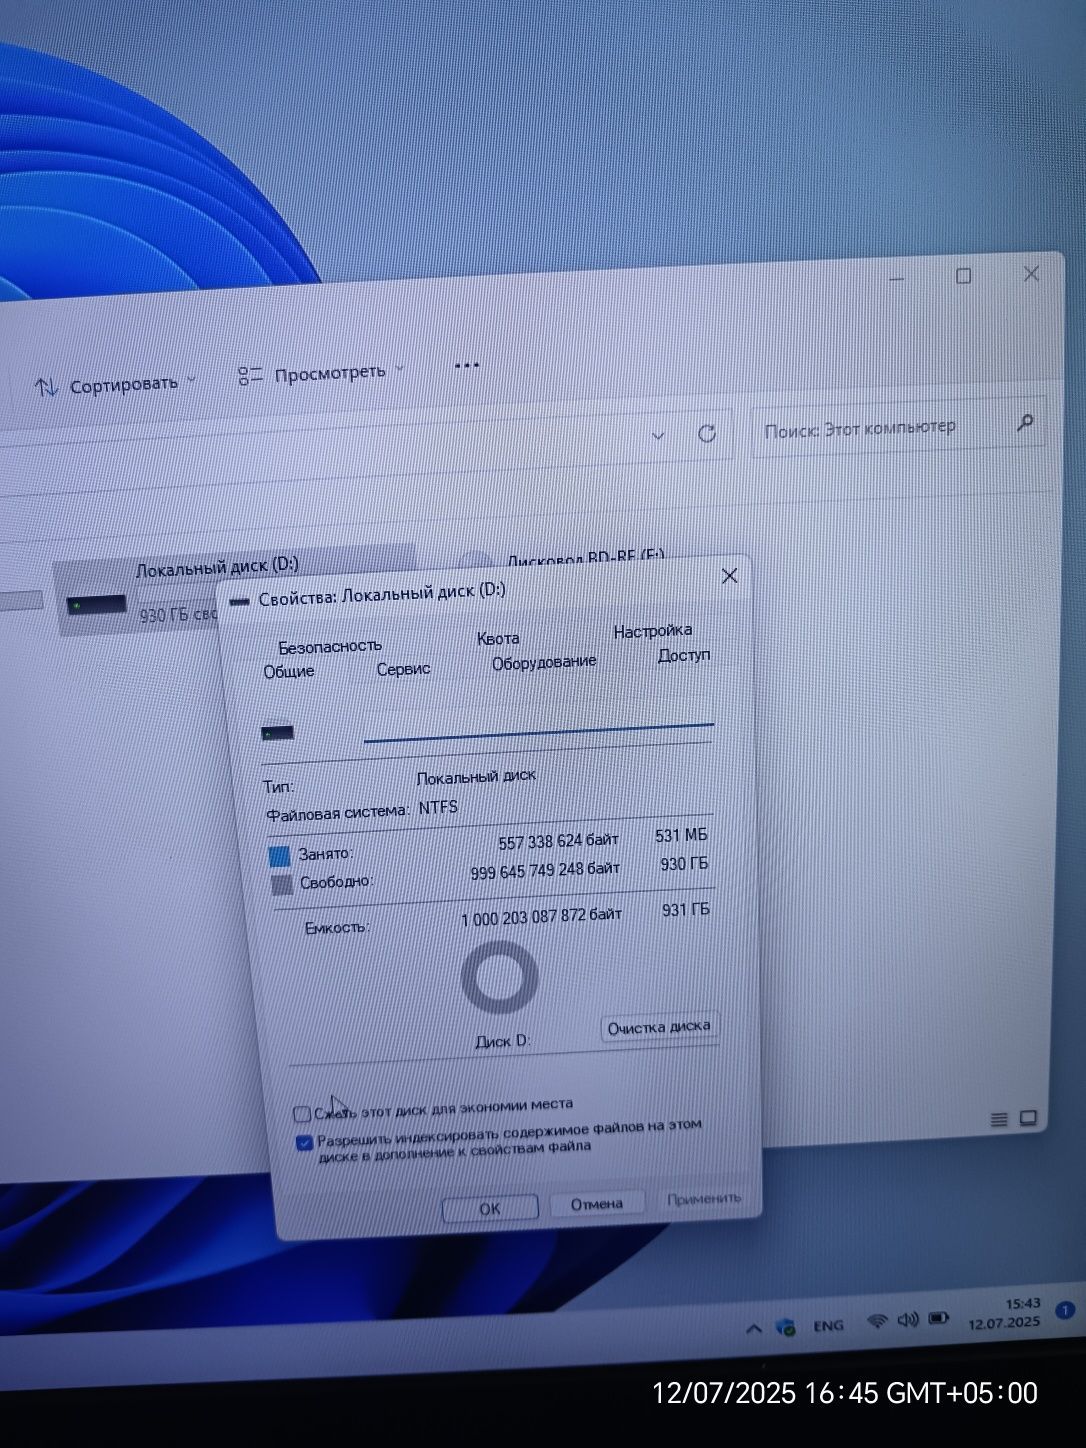Expand the address bar history dropdown chevron

pyautogui.click(x=658, y=436)
